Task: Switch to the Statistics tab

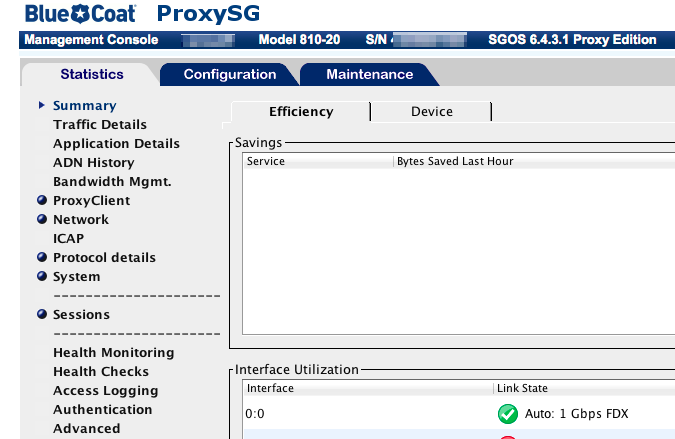Action: click(x=92, y=74)
